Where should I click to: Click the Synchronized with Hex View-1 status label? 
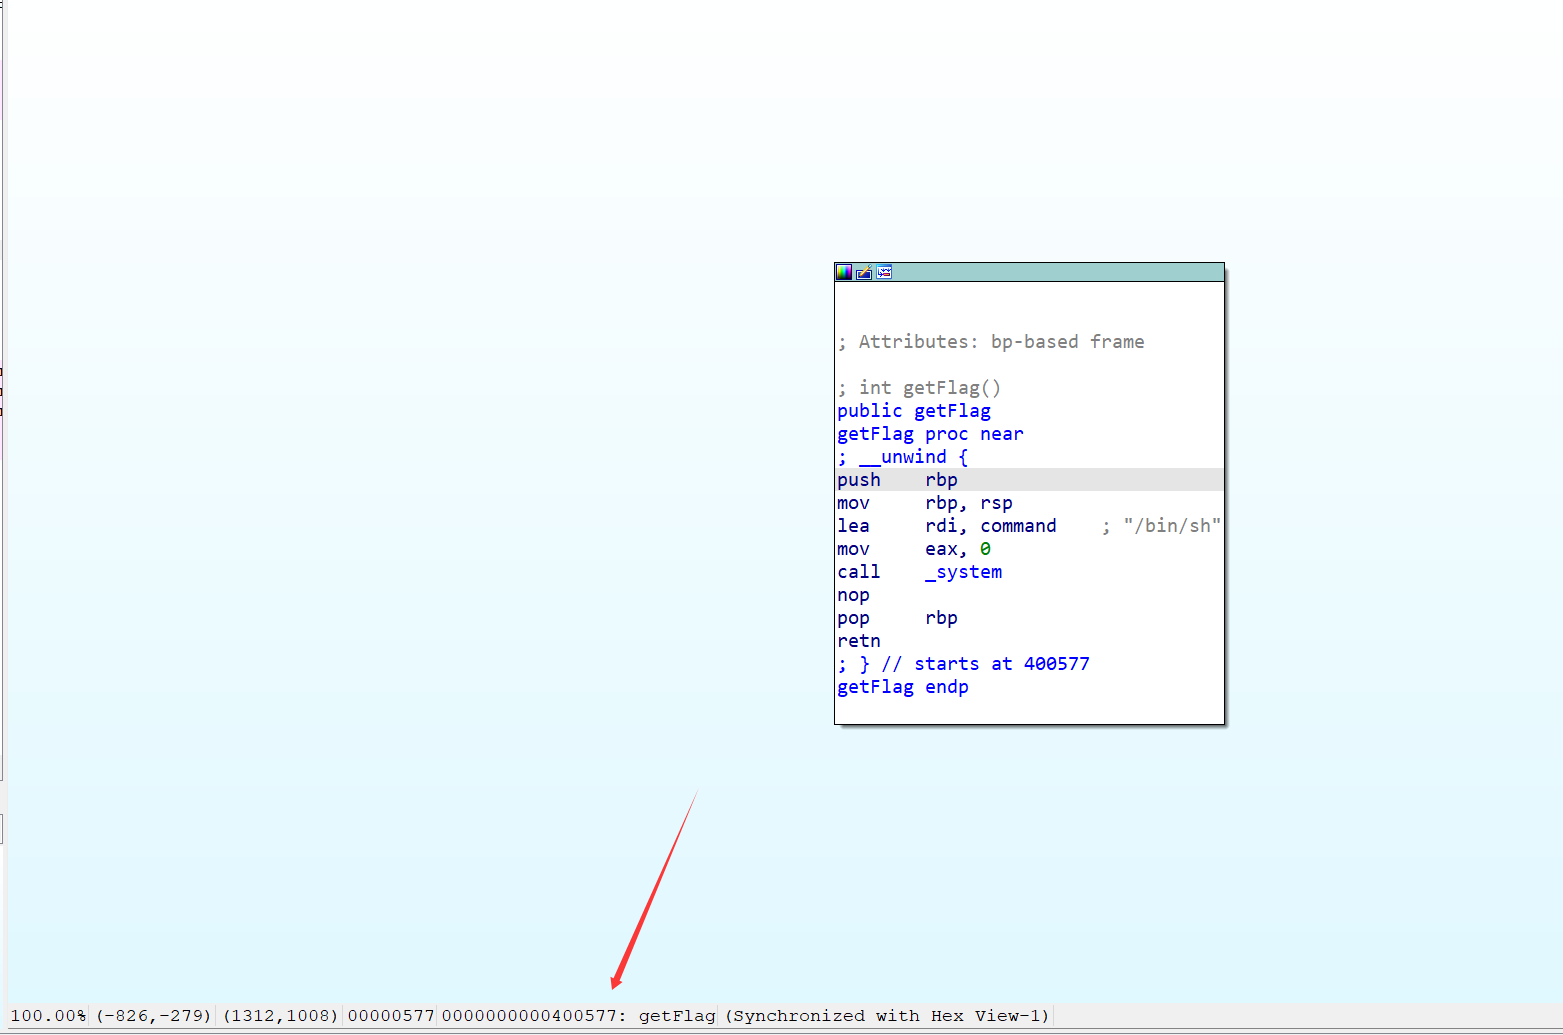coord(885,1015)
